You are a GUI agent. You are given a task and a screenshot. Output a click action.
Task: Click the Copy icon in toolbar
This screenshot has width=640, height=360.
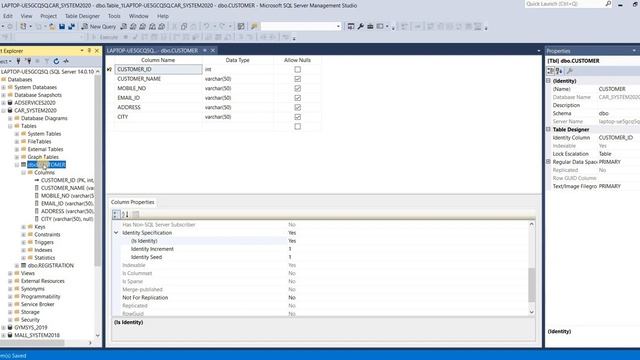pos(184,27)
